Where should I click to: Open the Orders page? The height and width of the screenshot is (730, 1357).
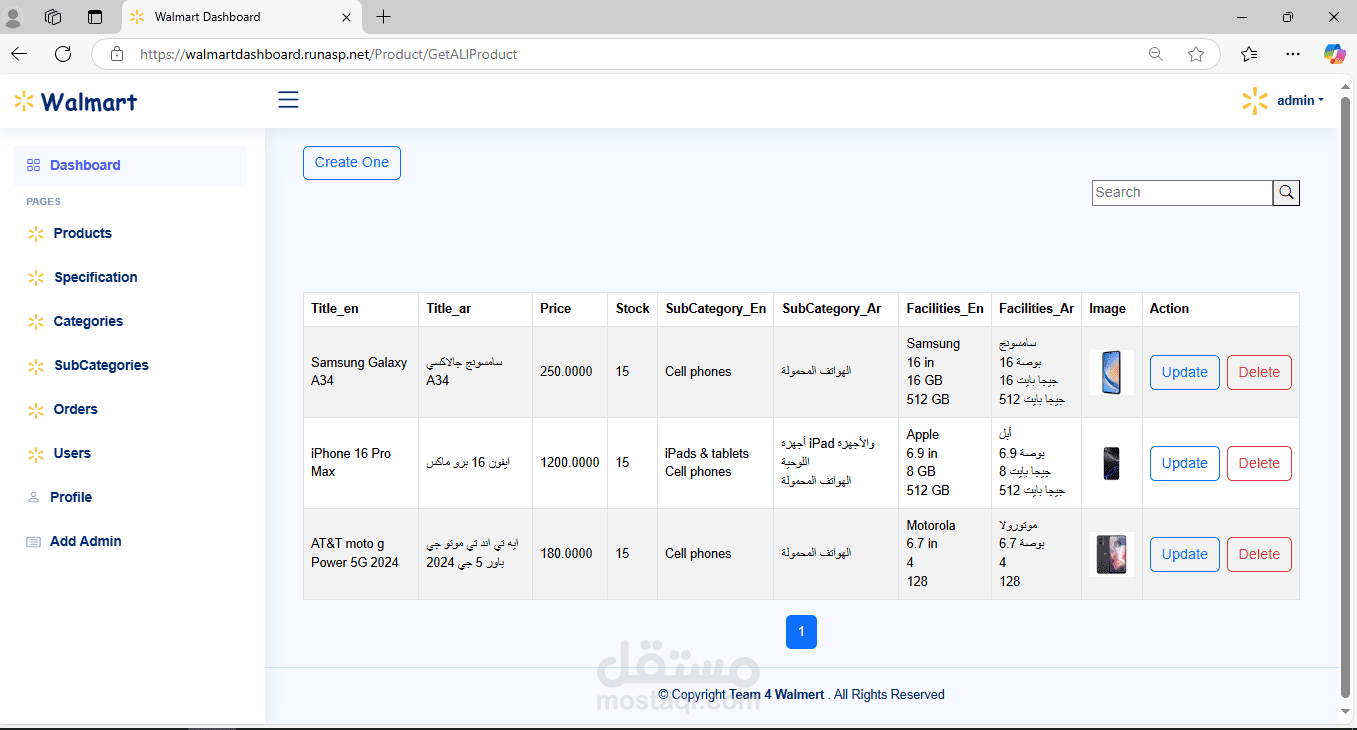pyautogui.click(x=76, y=409)
